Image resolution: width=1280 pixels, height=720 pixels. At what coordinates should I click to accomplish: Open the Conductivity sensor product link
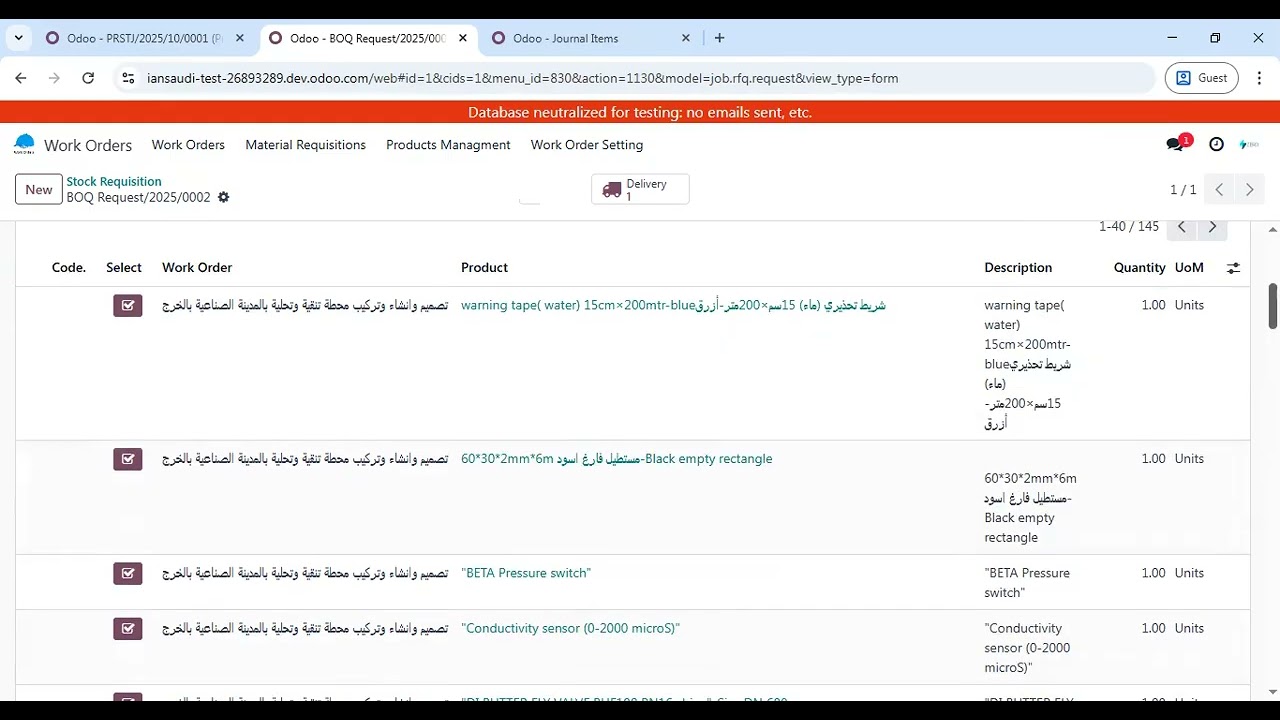(x=570, y=628)
